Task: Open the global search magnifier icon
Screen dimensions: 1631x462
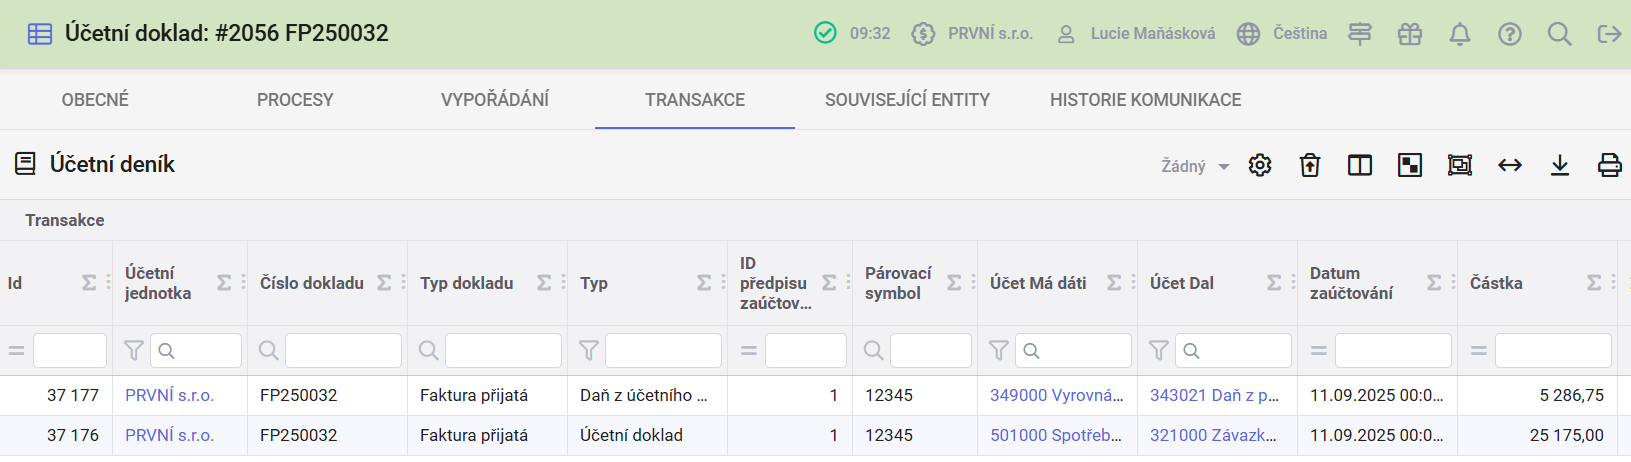Action: [x=1559, y=34]
